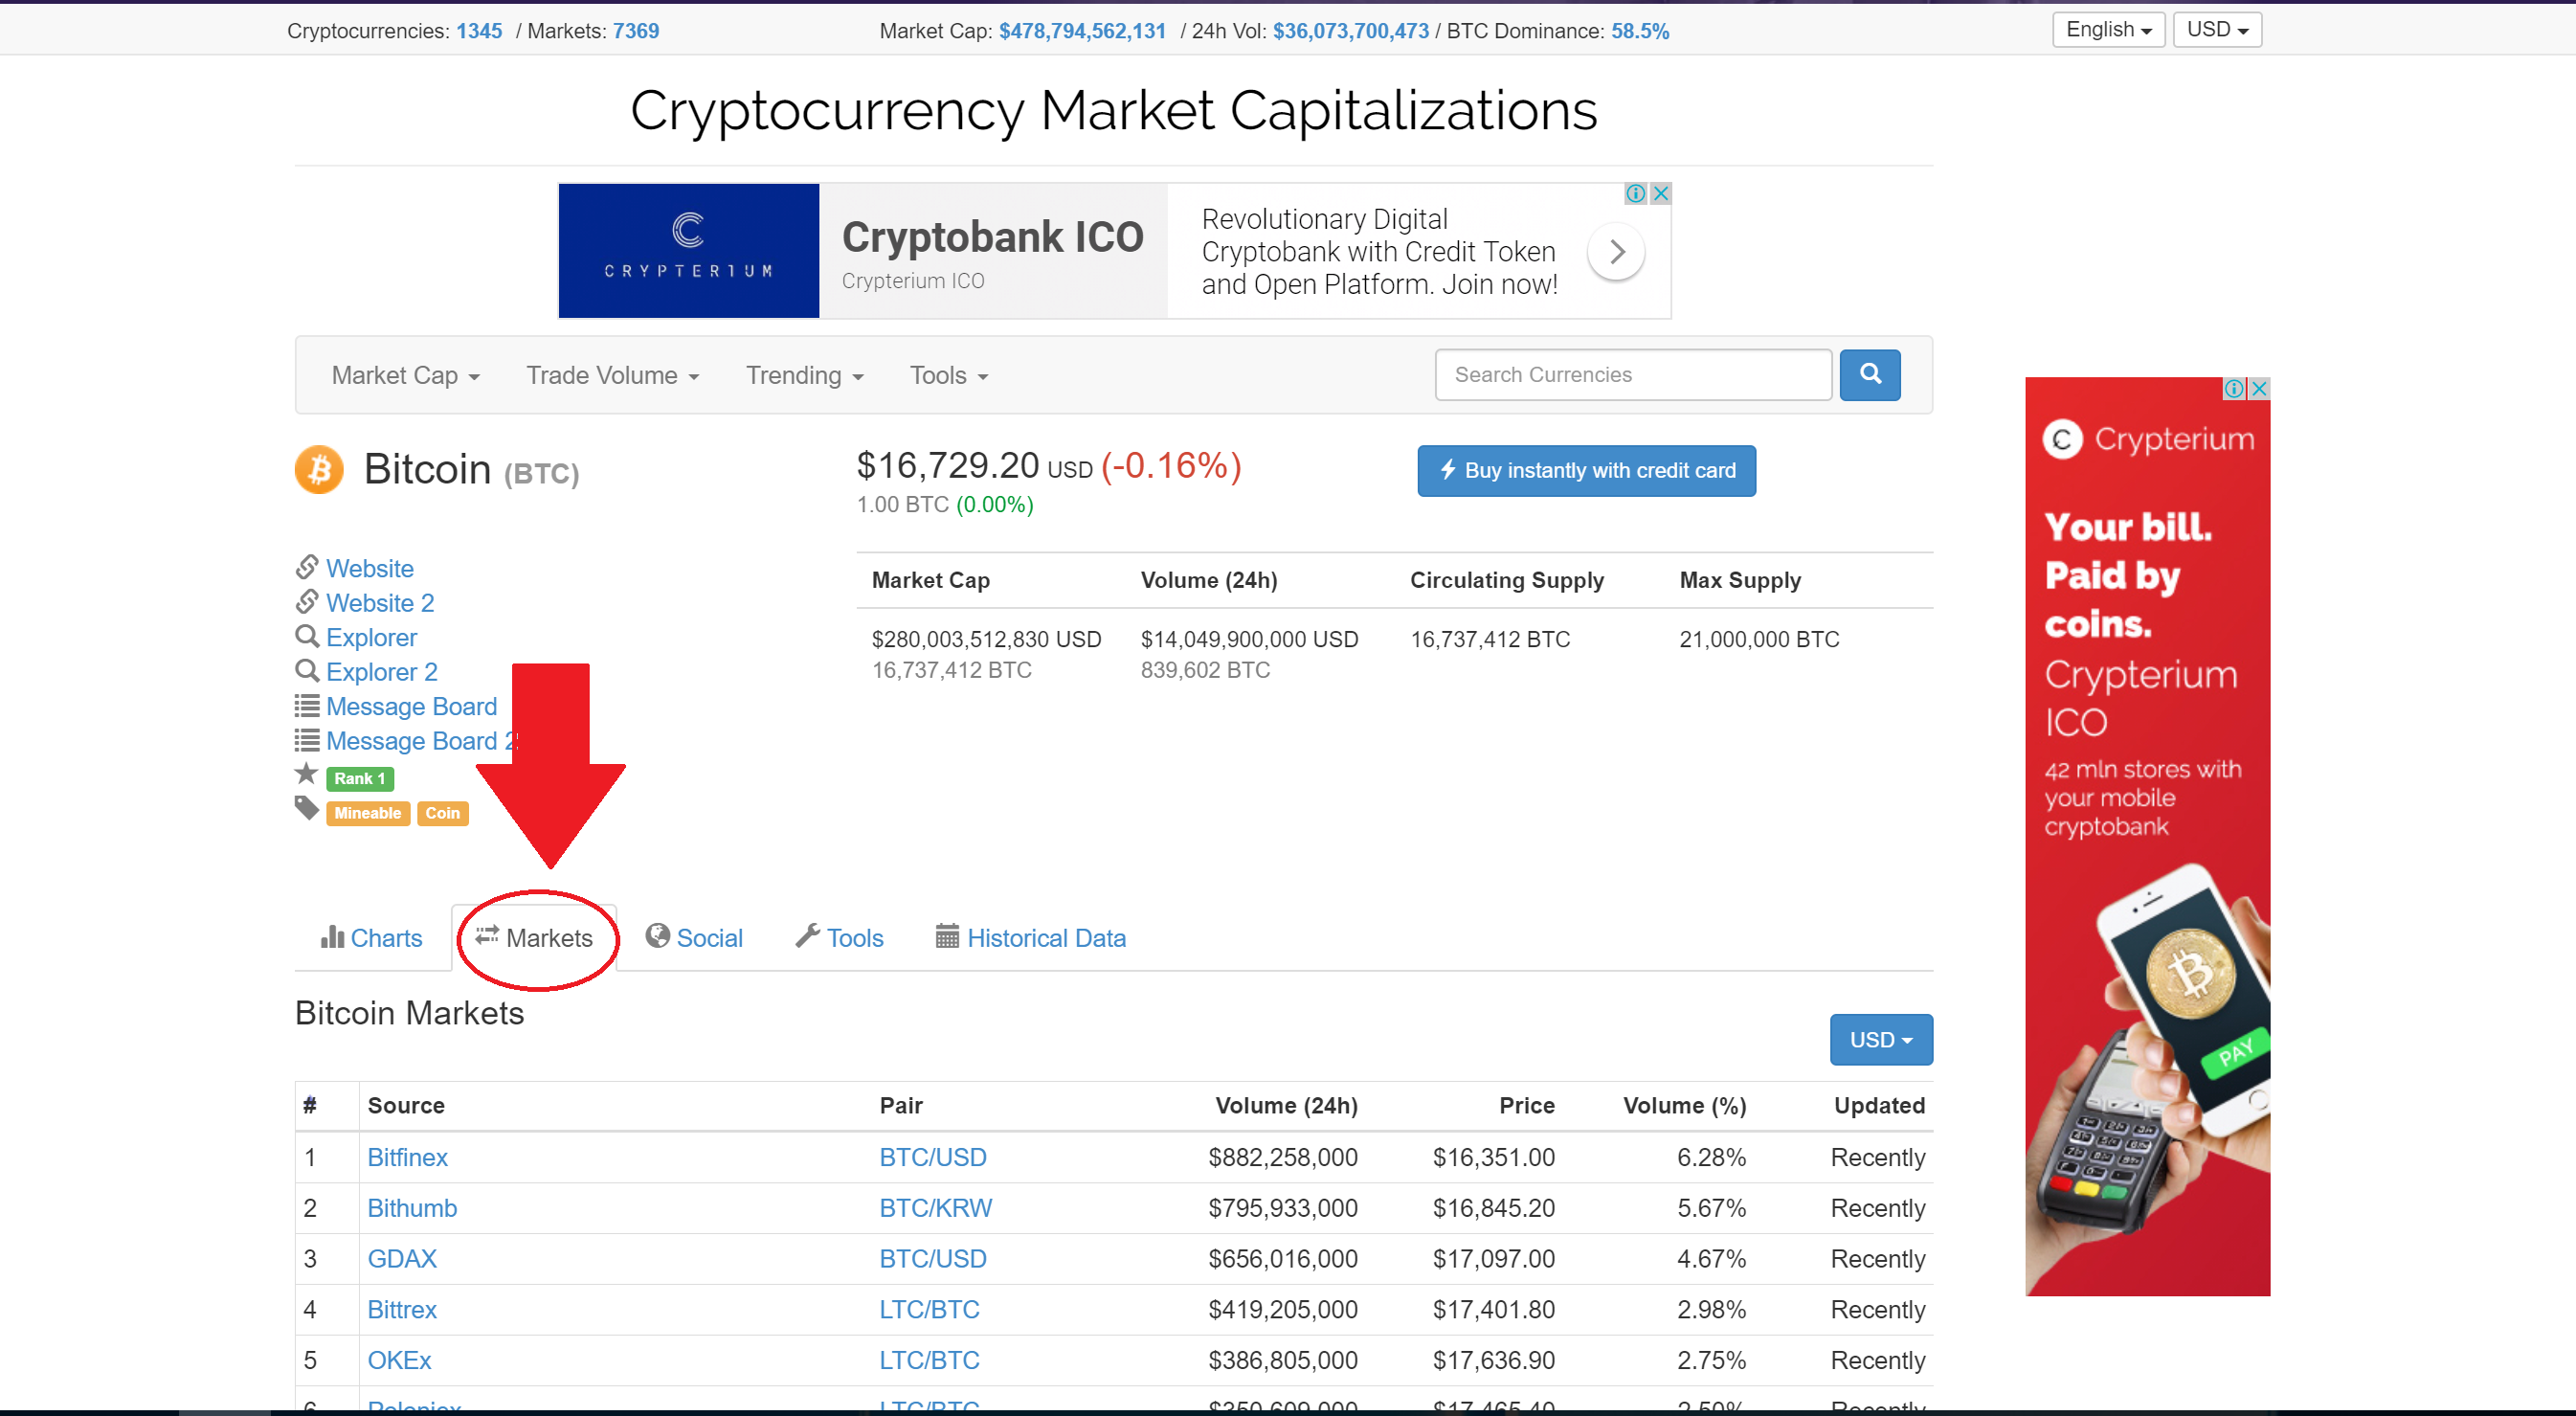Viewport: 2576px width, 1416px height.
Task: Sort by Volume (%) column header
Action: pyautogui.click(x=1684, y=1106)
